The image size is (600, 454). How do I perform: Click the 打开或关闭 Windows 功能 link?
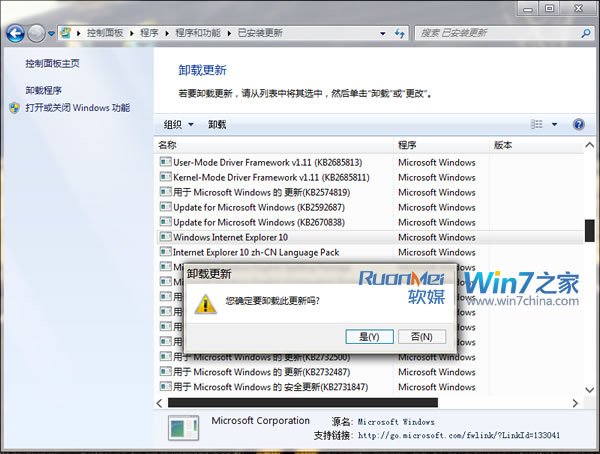click(77, 108)
